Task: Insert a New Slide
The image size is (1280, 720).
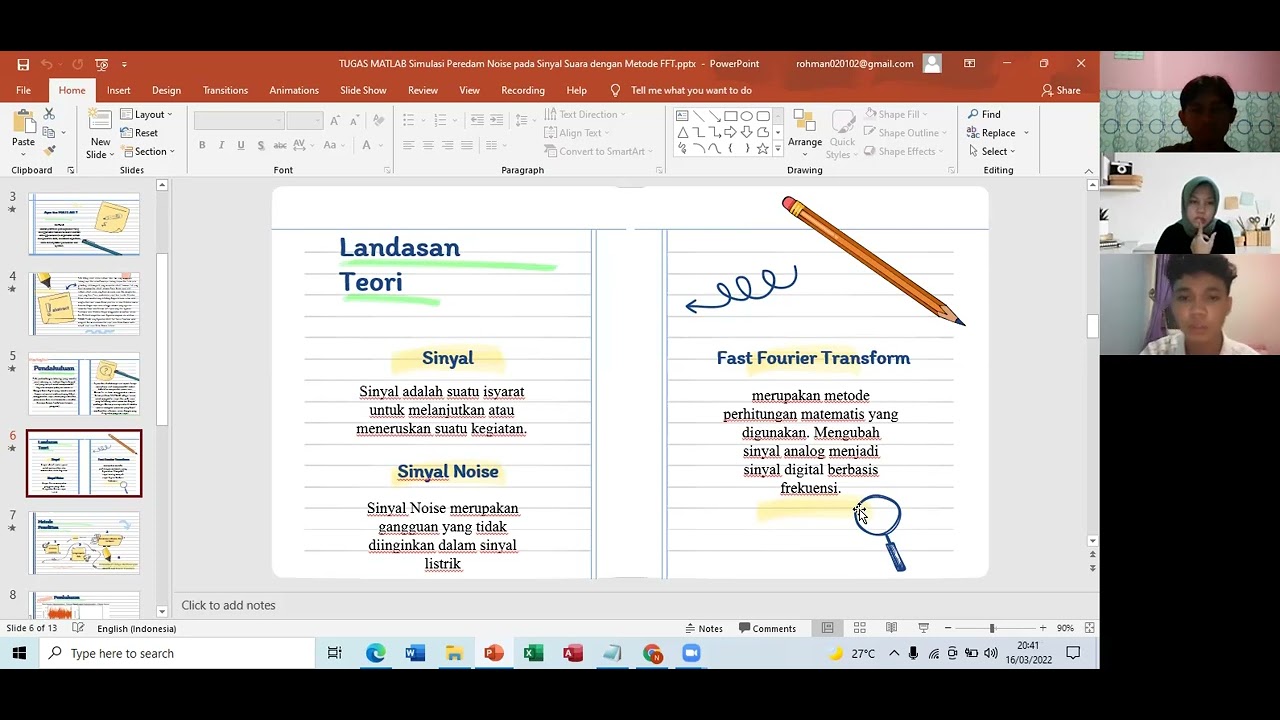Action: click(x=100, y=134)
